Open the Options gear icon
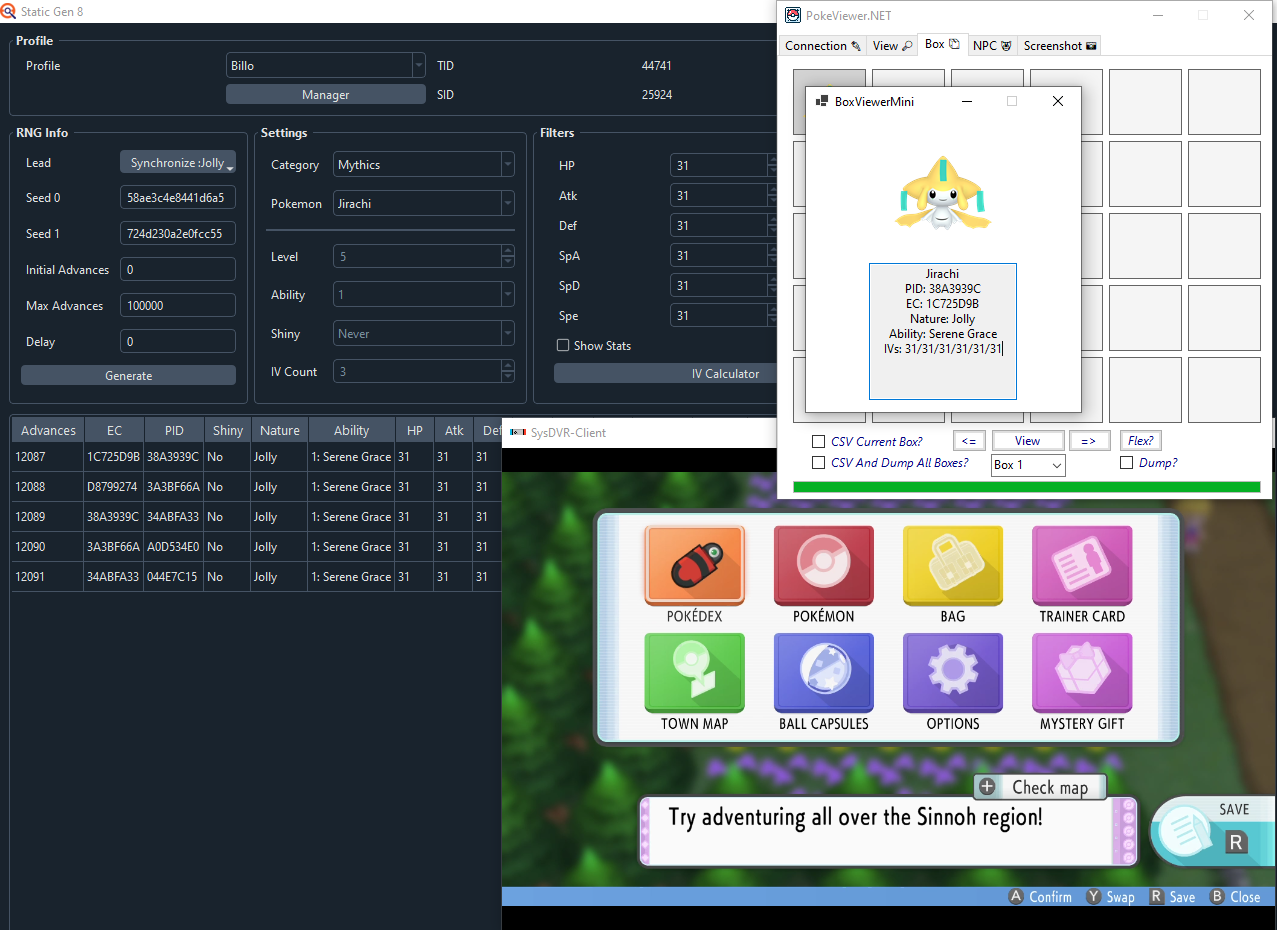1277x930 pixels. pyautogui.click(x=953, y=672)
